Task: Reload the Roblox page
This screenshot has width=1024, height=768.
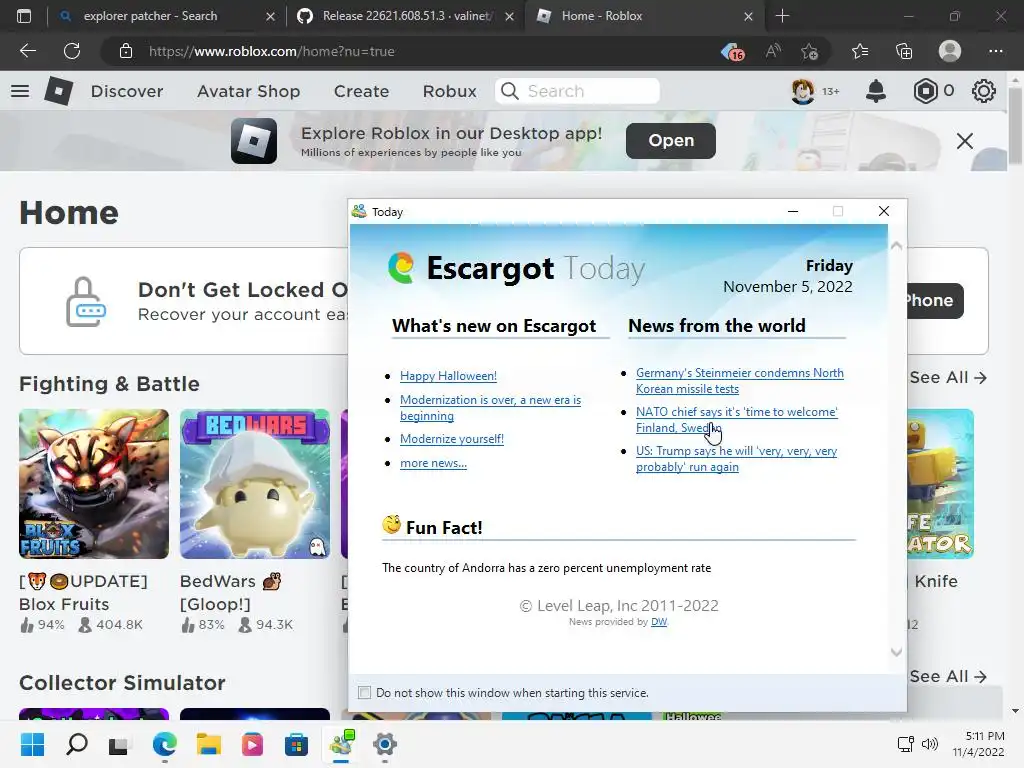Action: [72, 51]
